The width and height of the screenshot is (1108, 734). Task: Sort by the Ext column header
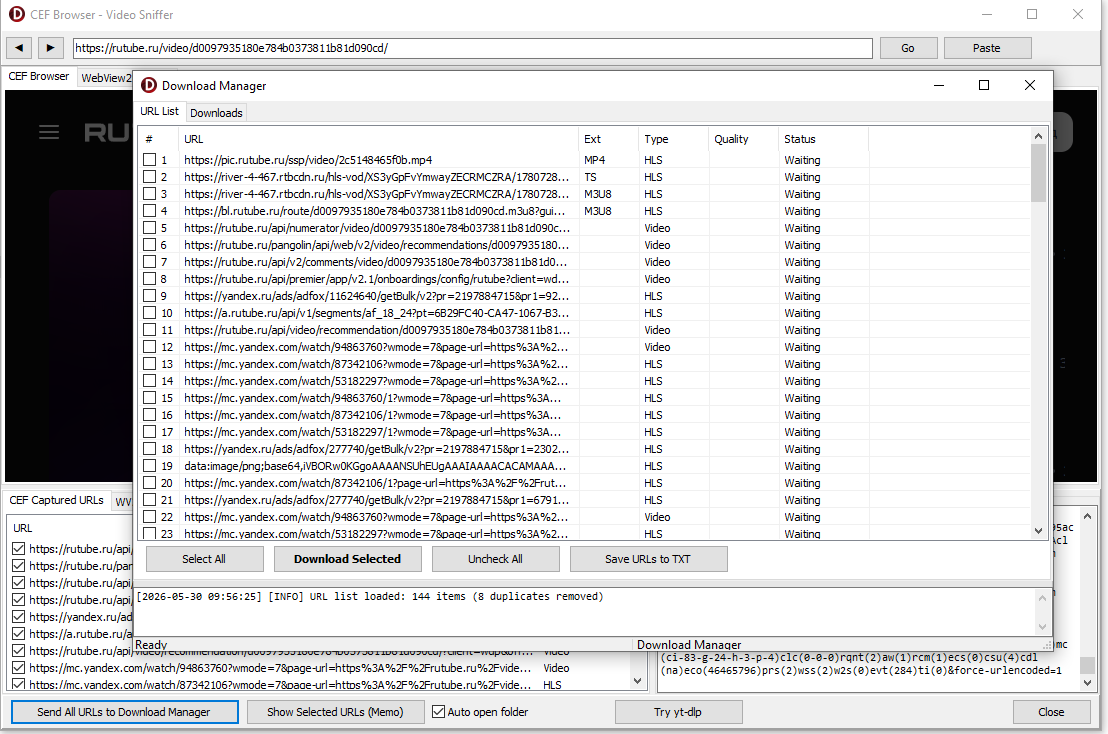pos(608,139)
